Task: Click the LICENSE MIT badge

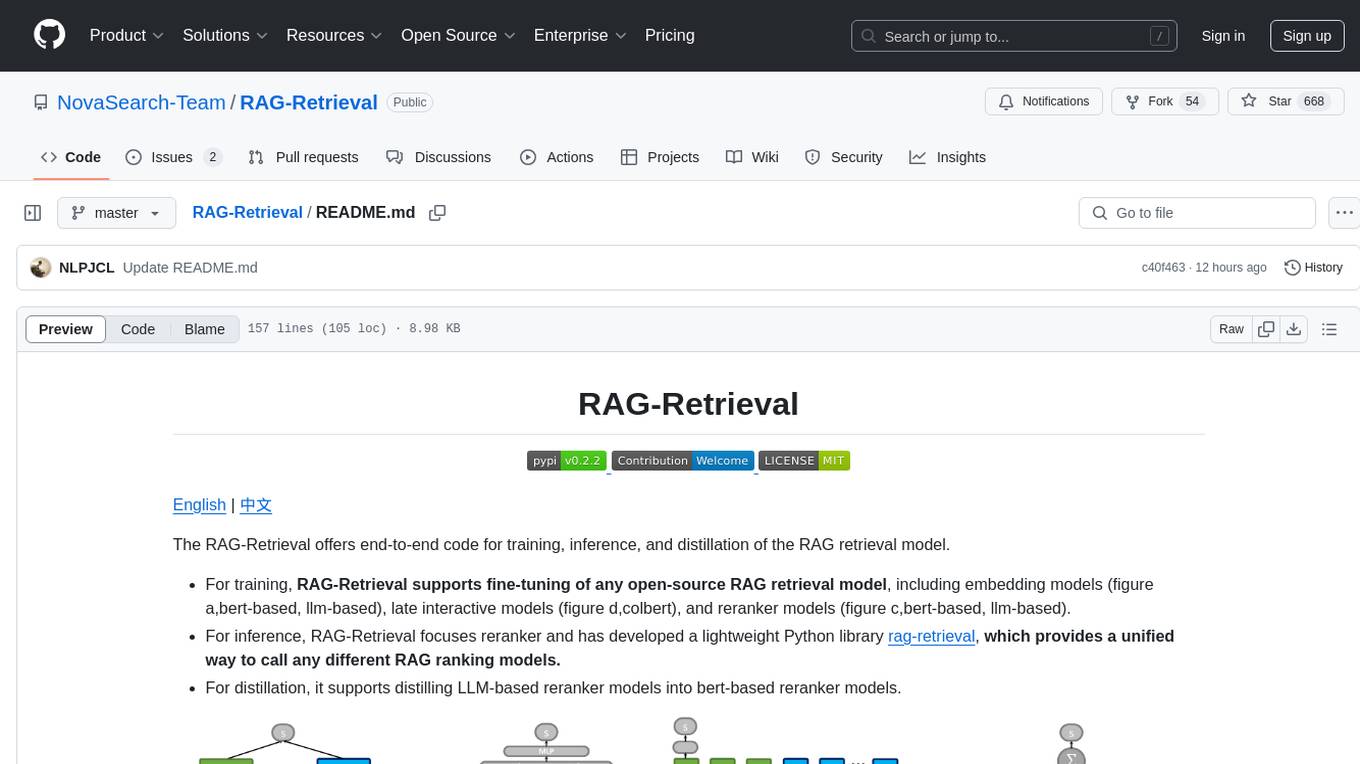Action: click(804, 461)
